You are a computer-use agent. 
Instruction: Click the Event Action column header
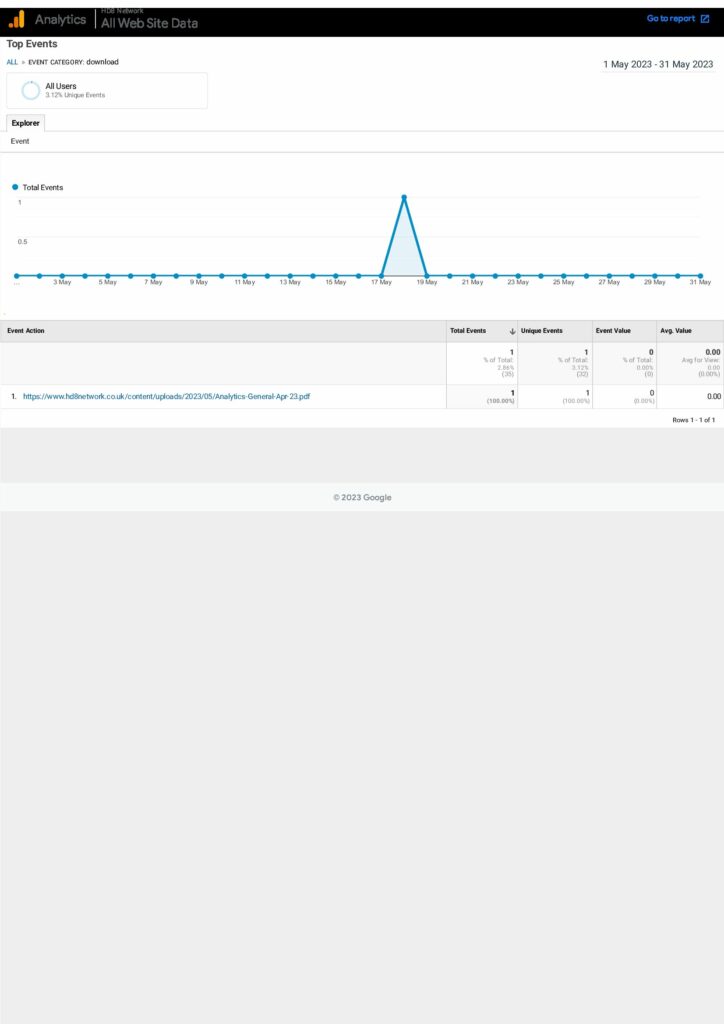tap(26, 331)
